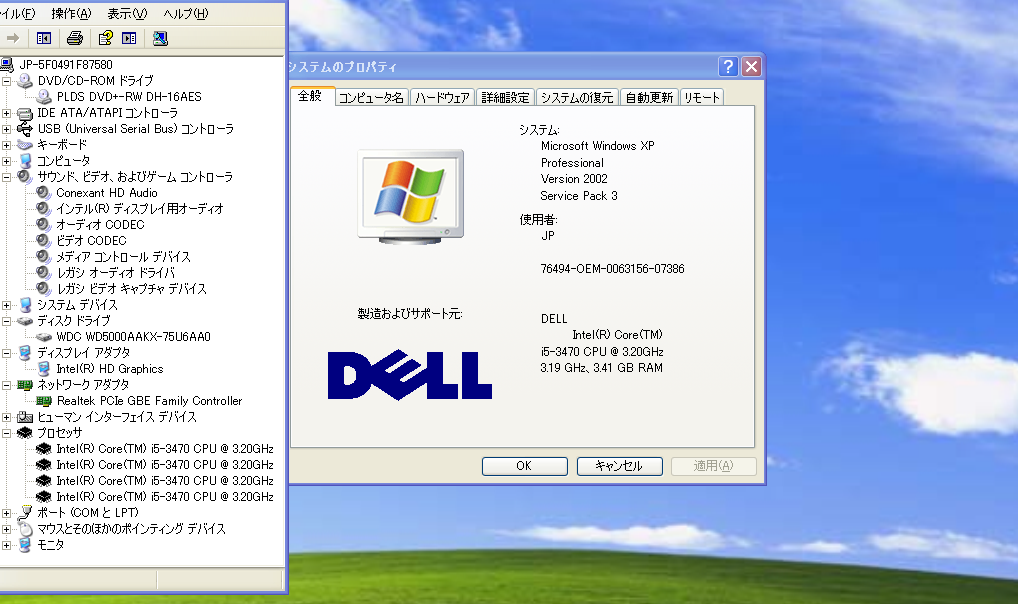
Task: Switch to the 自動更新 tab
Action: point(649,98)
